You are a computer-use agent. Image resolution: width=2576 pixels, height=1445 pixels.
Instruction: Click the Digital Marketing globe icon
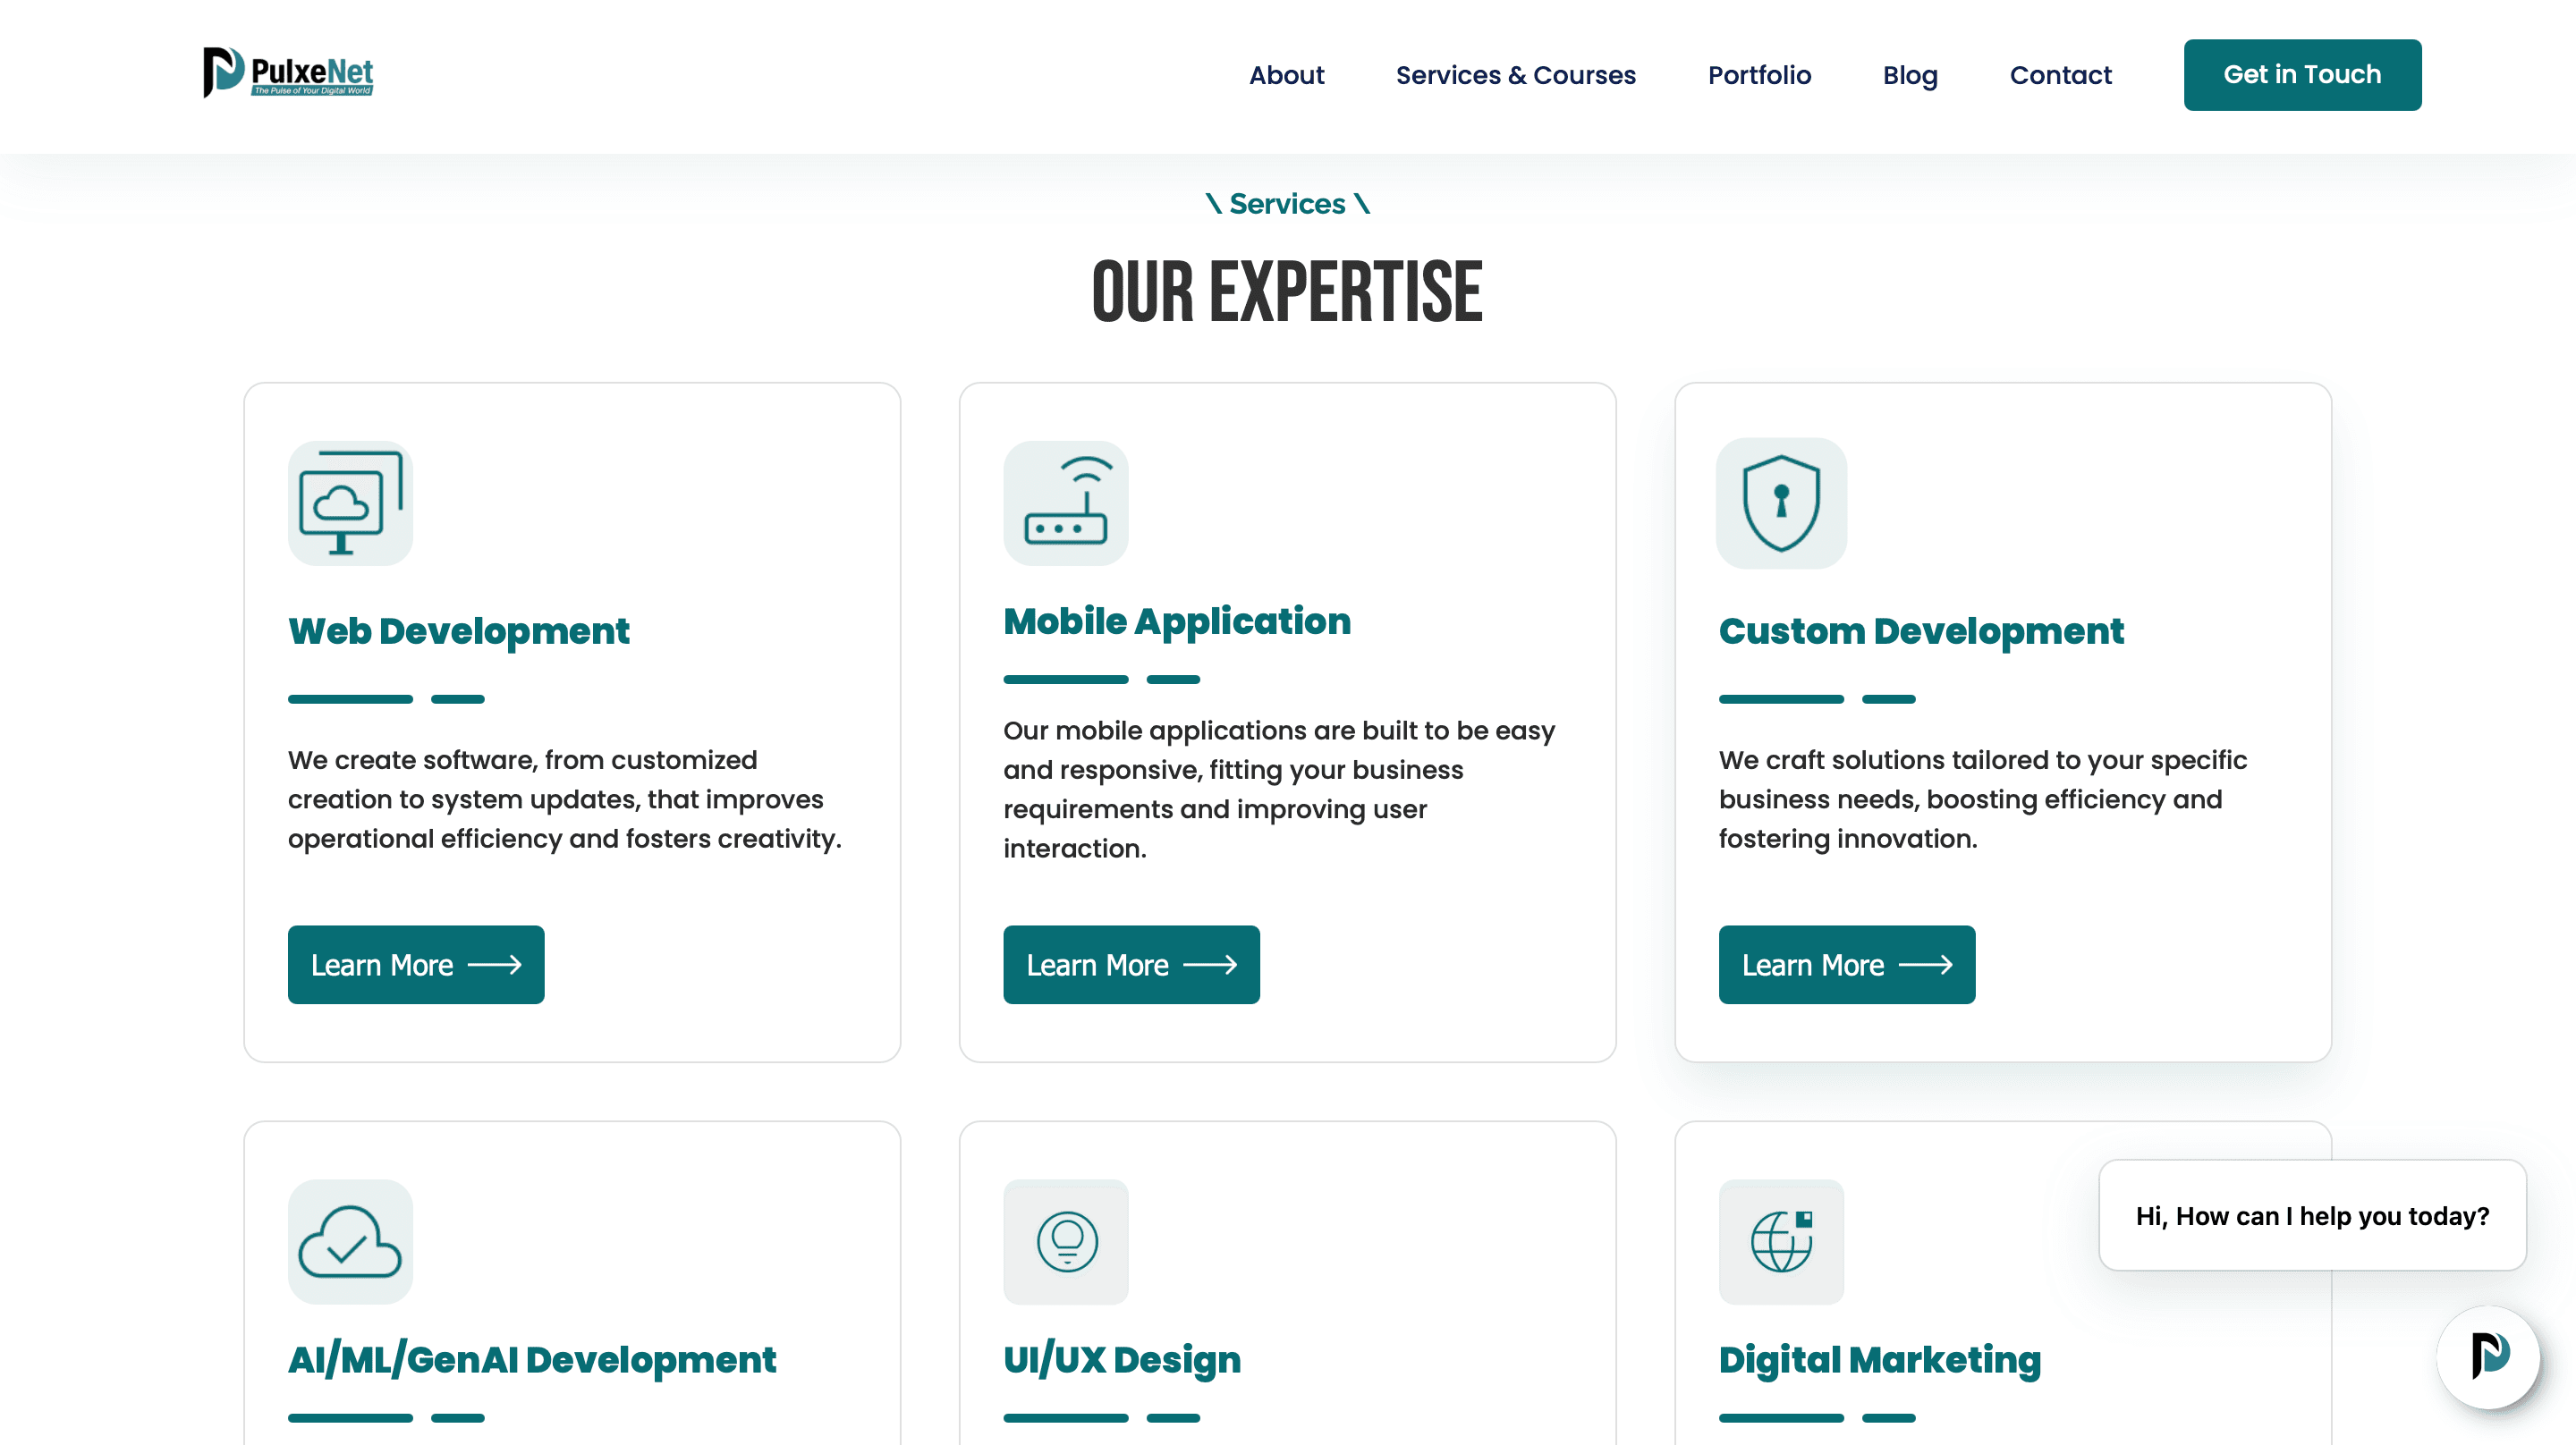click(x=1781, y=1241)
